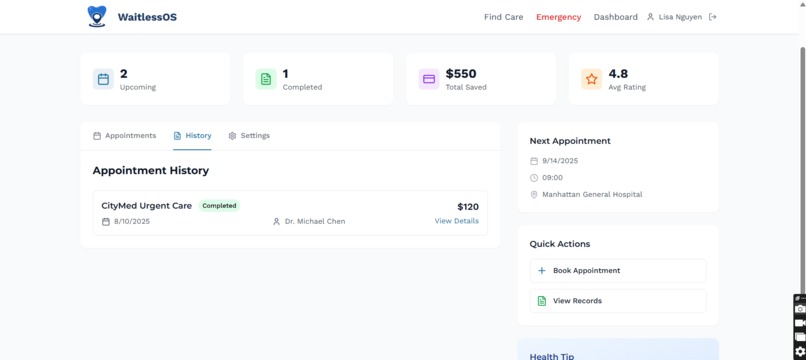Click the Completed status badge

tap(219, 206)
